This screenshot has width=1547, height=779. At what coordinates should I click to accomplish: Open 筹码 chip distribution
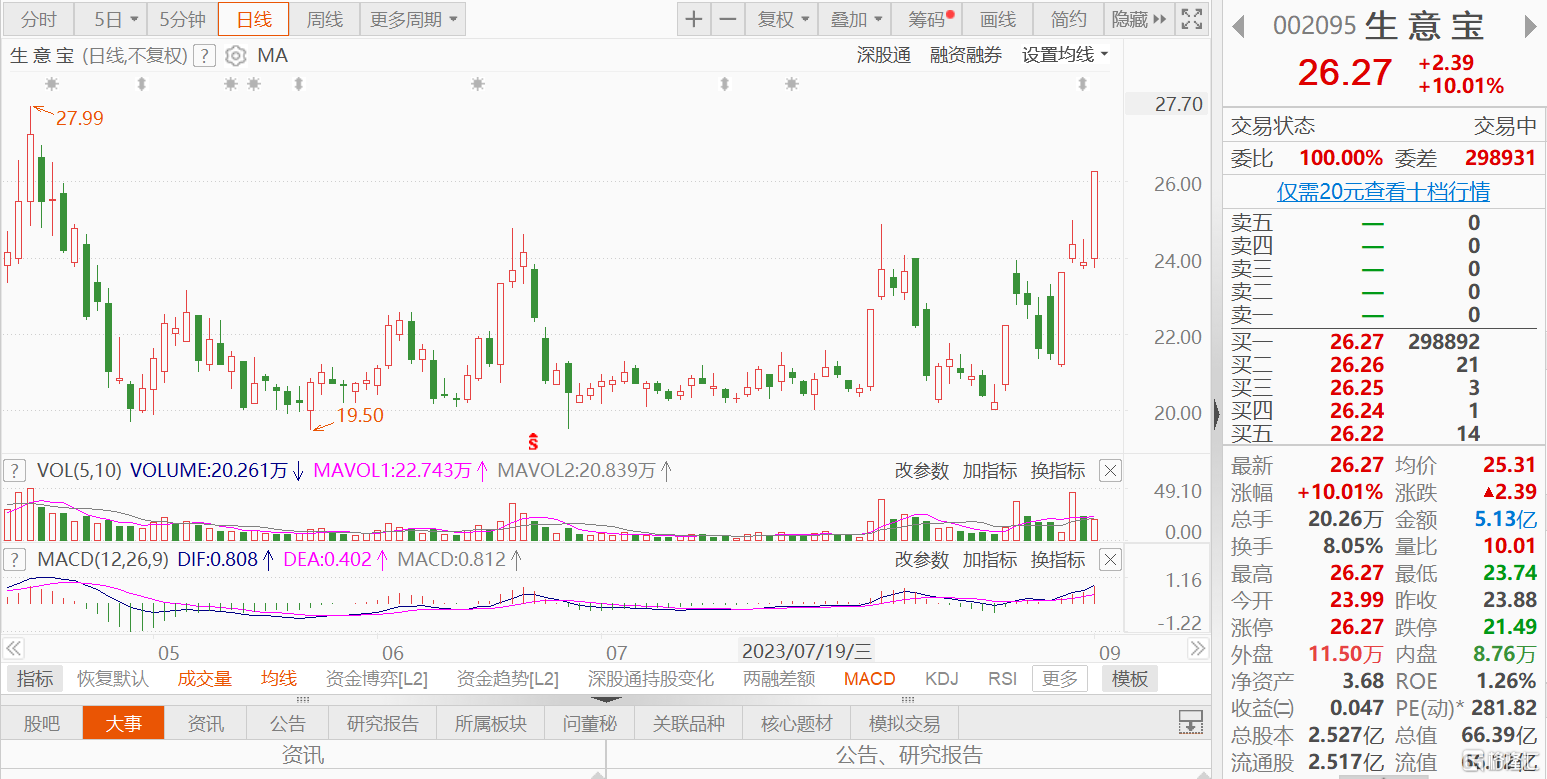(927, 19)
